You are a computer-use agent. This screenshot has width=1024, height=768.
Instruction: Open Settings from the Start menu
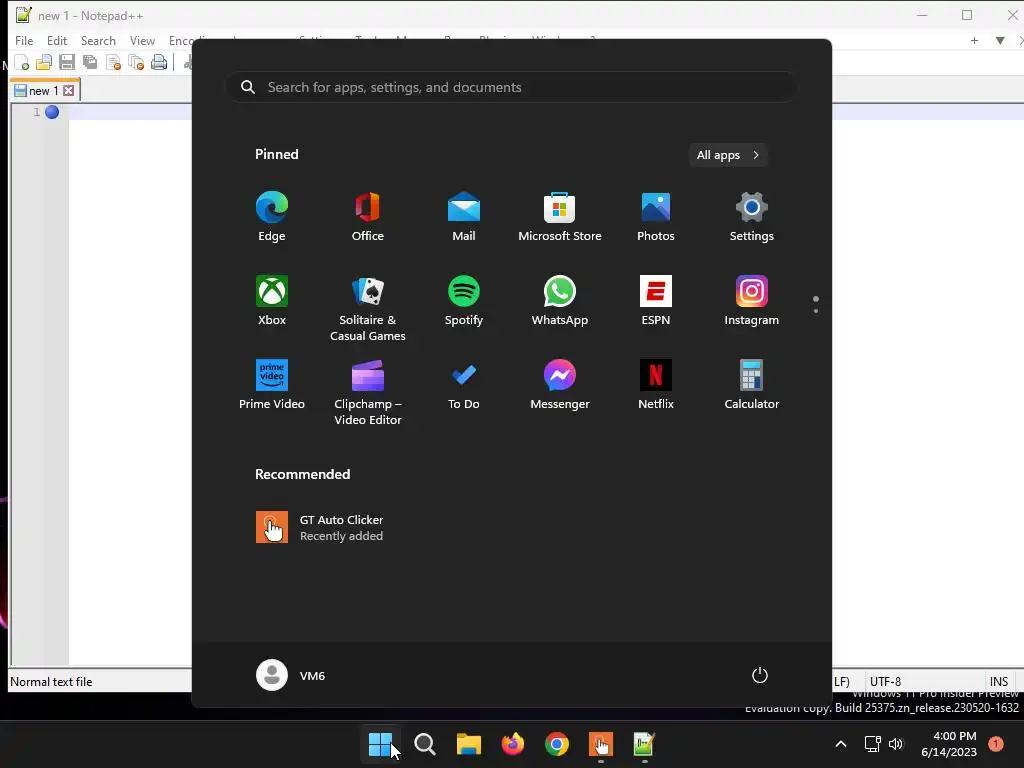[x=752, y=217]
